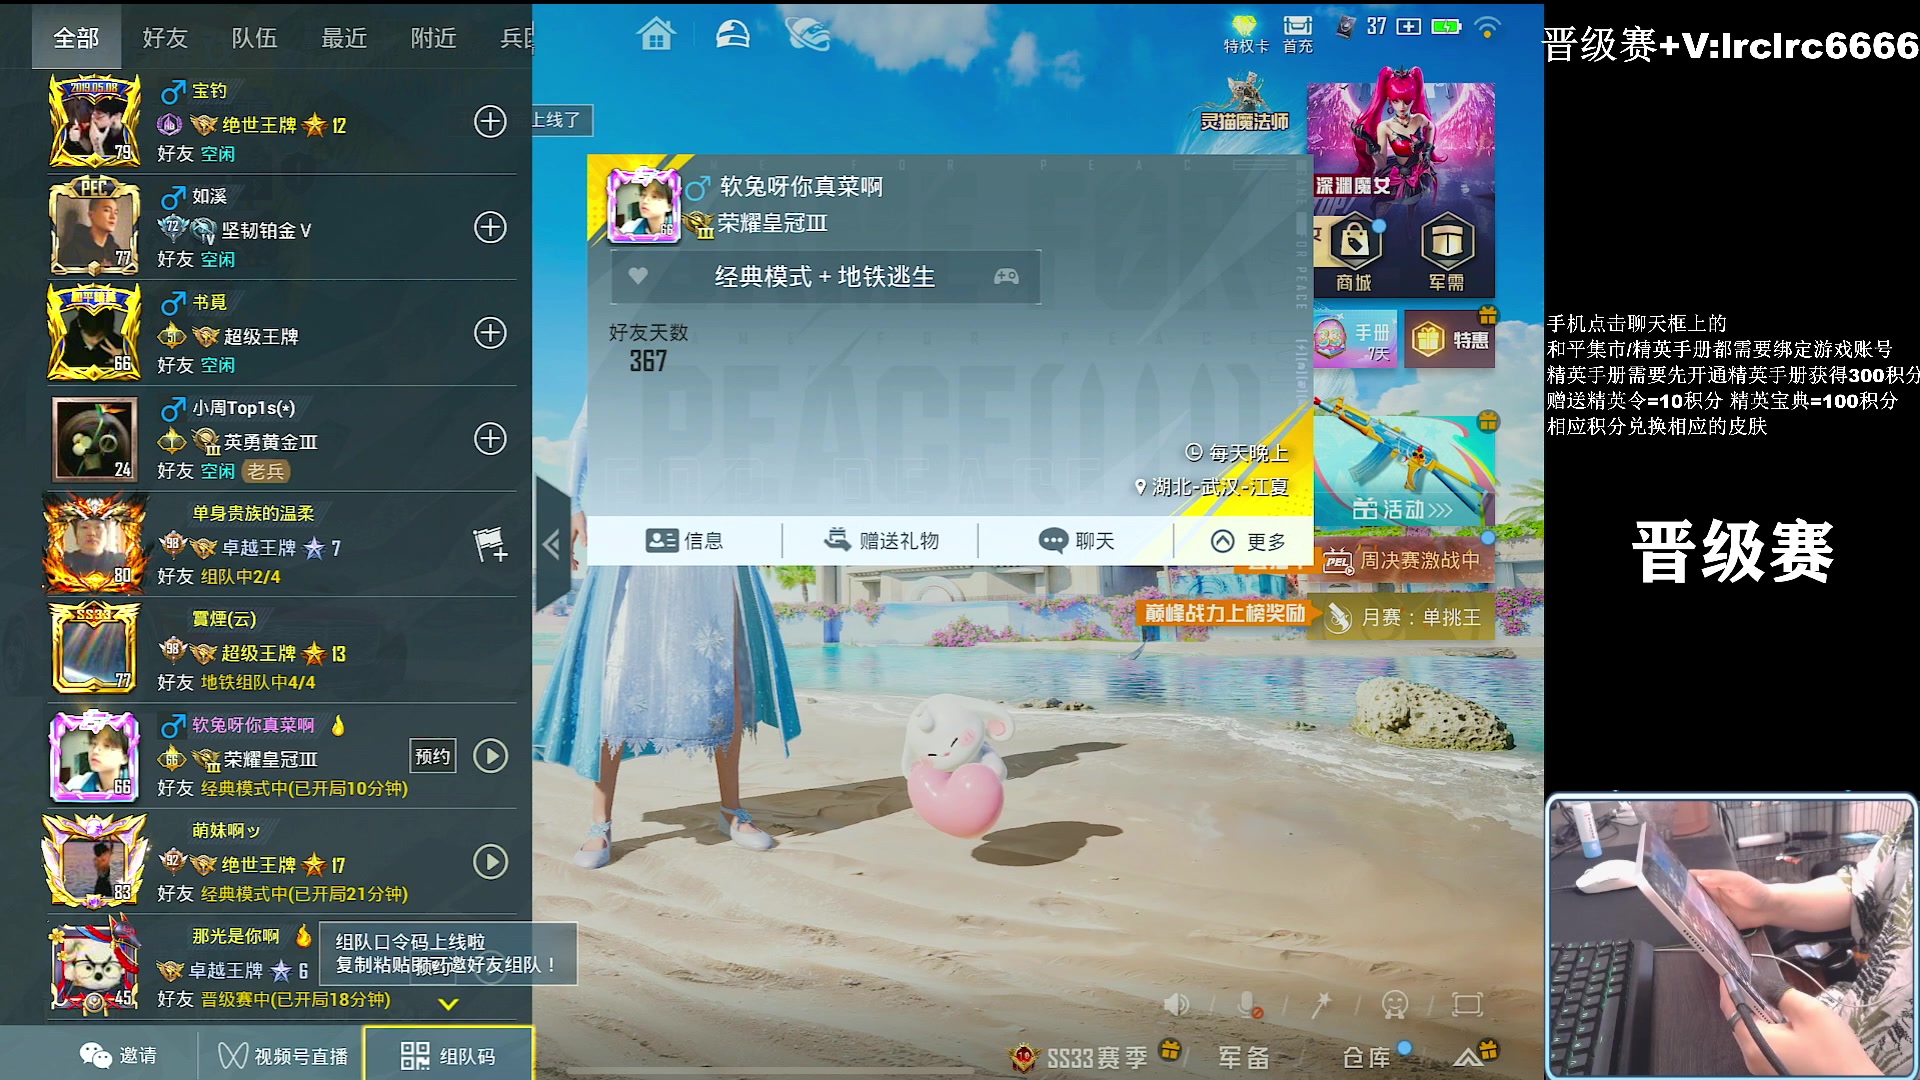The width and height of the screenshot is (1920, 1080).
Task: Expand the bottom-right up chevron
Action: tap(1469, 1057)
